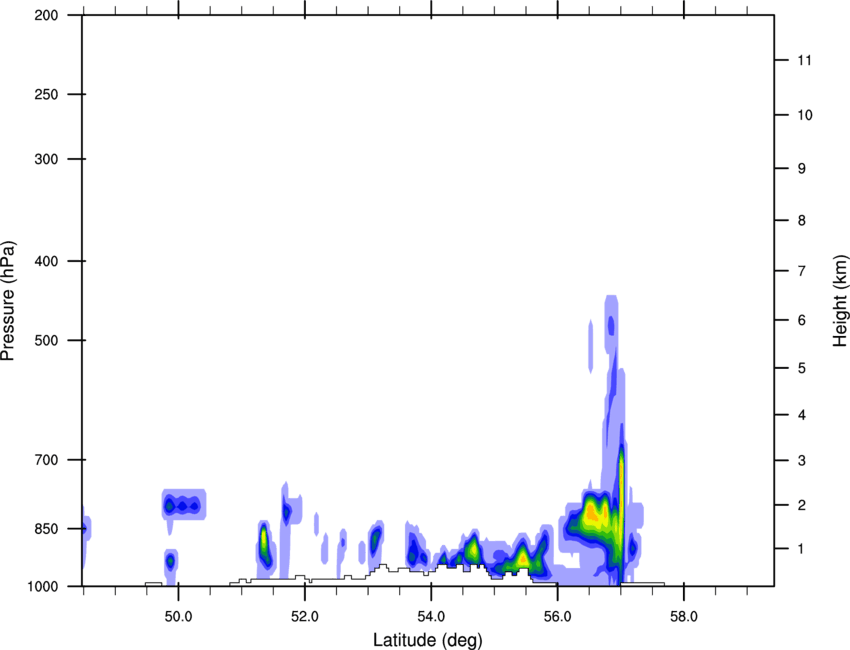Click the 58.0 latitude tick label
Screen dimensions: 850x650
(x=684, y=617)
